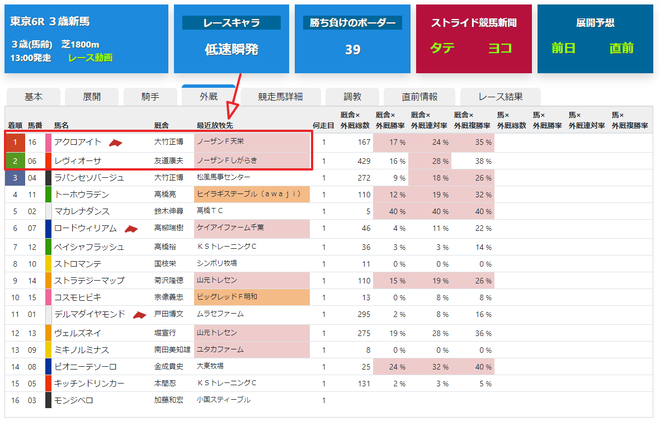Click horse name ストロマンテ

(x=78, y=264)
